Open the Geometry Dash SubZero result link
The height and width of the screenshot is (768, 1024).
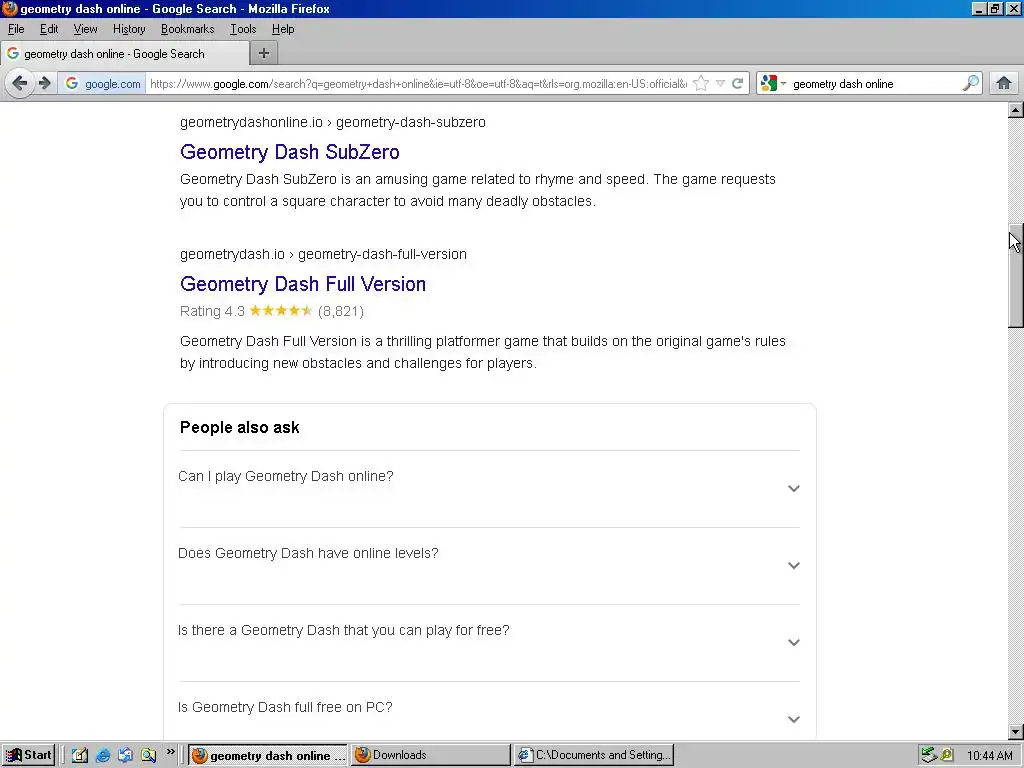point(290,152)
